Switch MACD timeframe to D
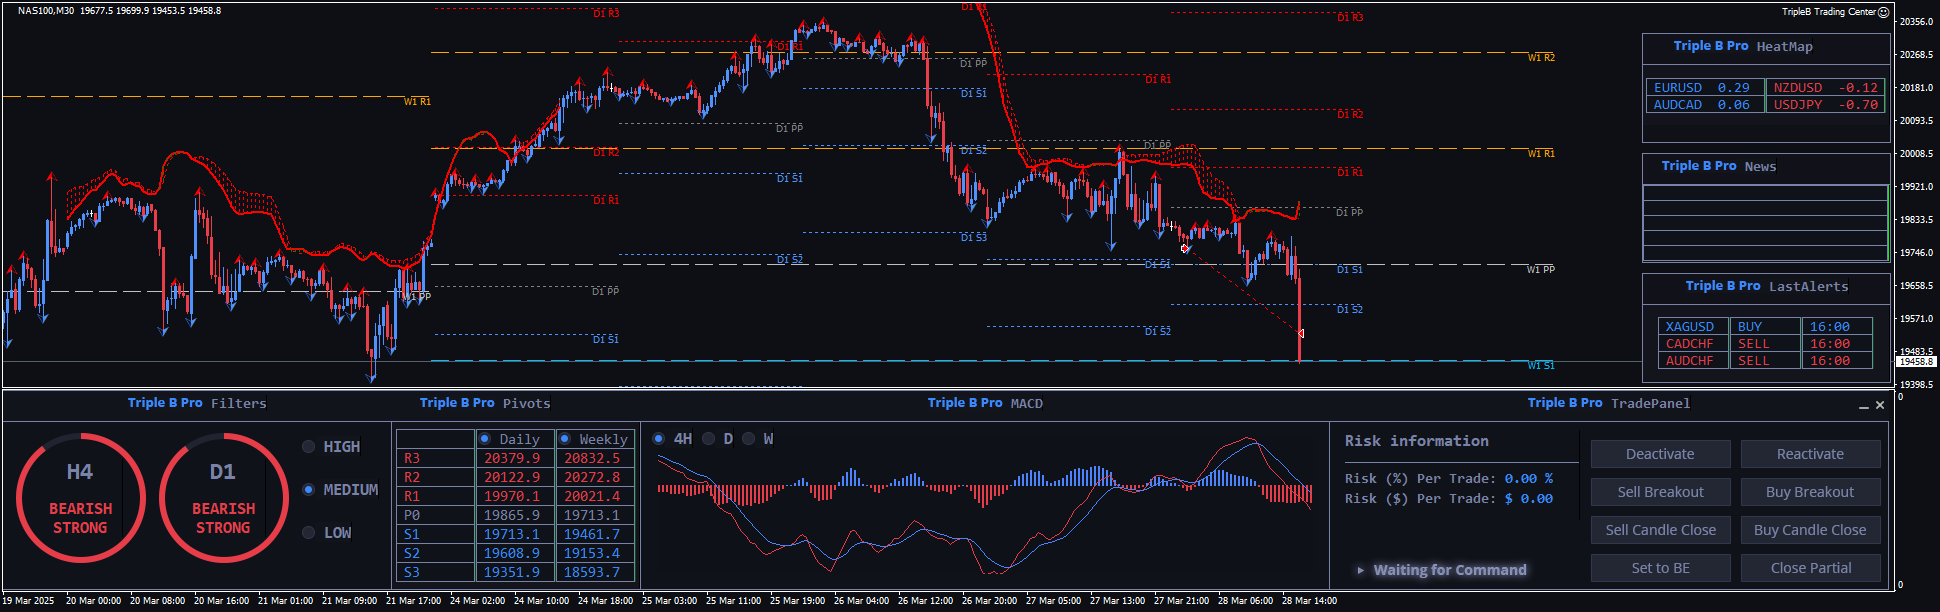1940x612 pixels. click(709, 439)
